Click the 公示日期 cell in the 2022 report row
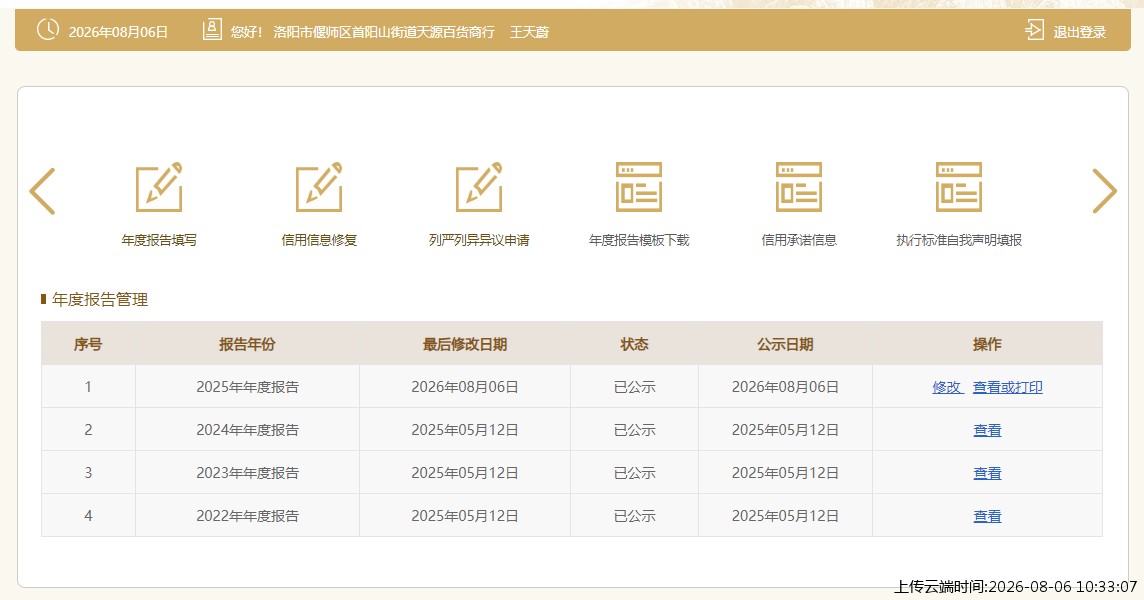Viewport: 1144px width, 600px height. (785, 516)
